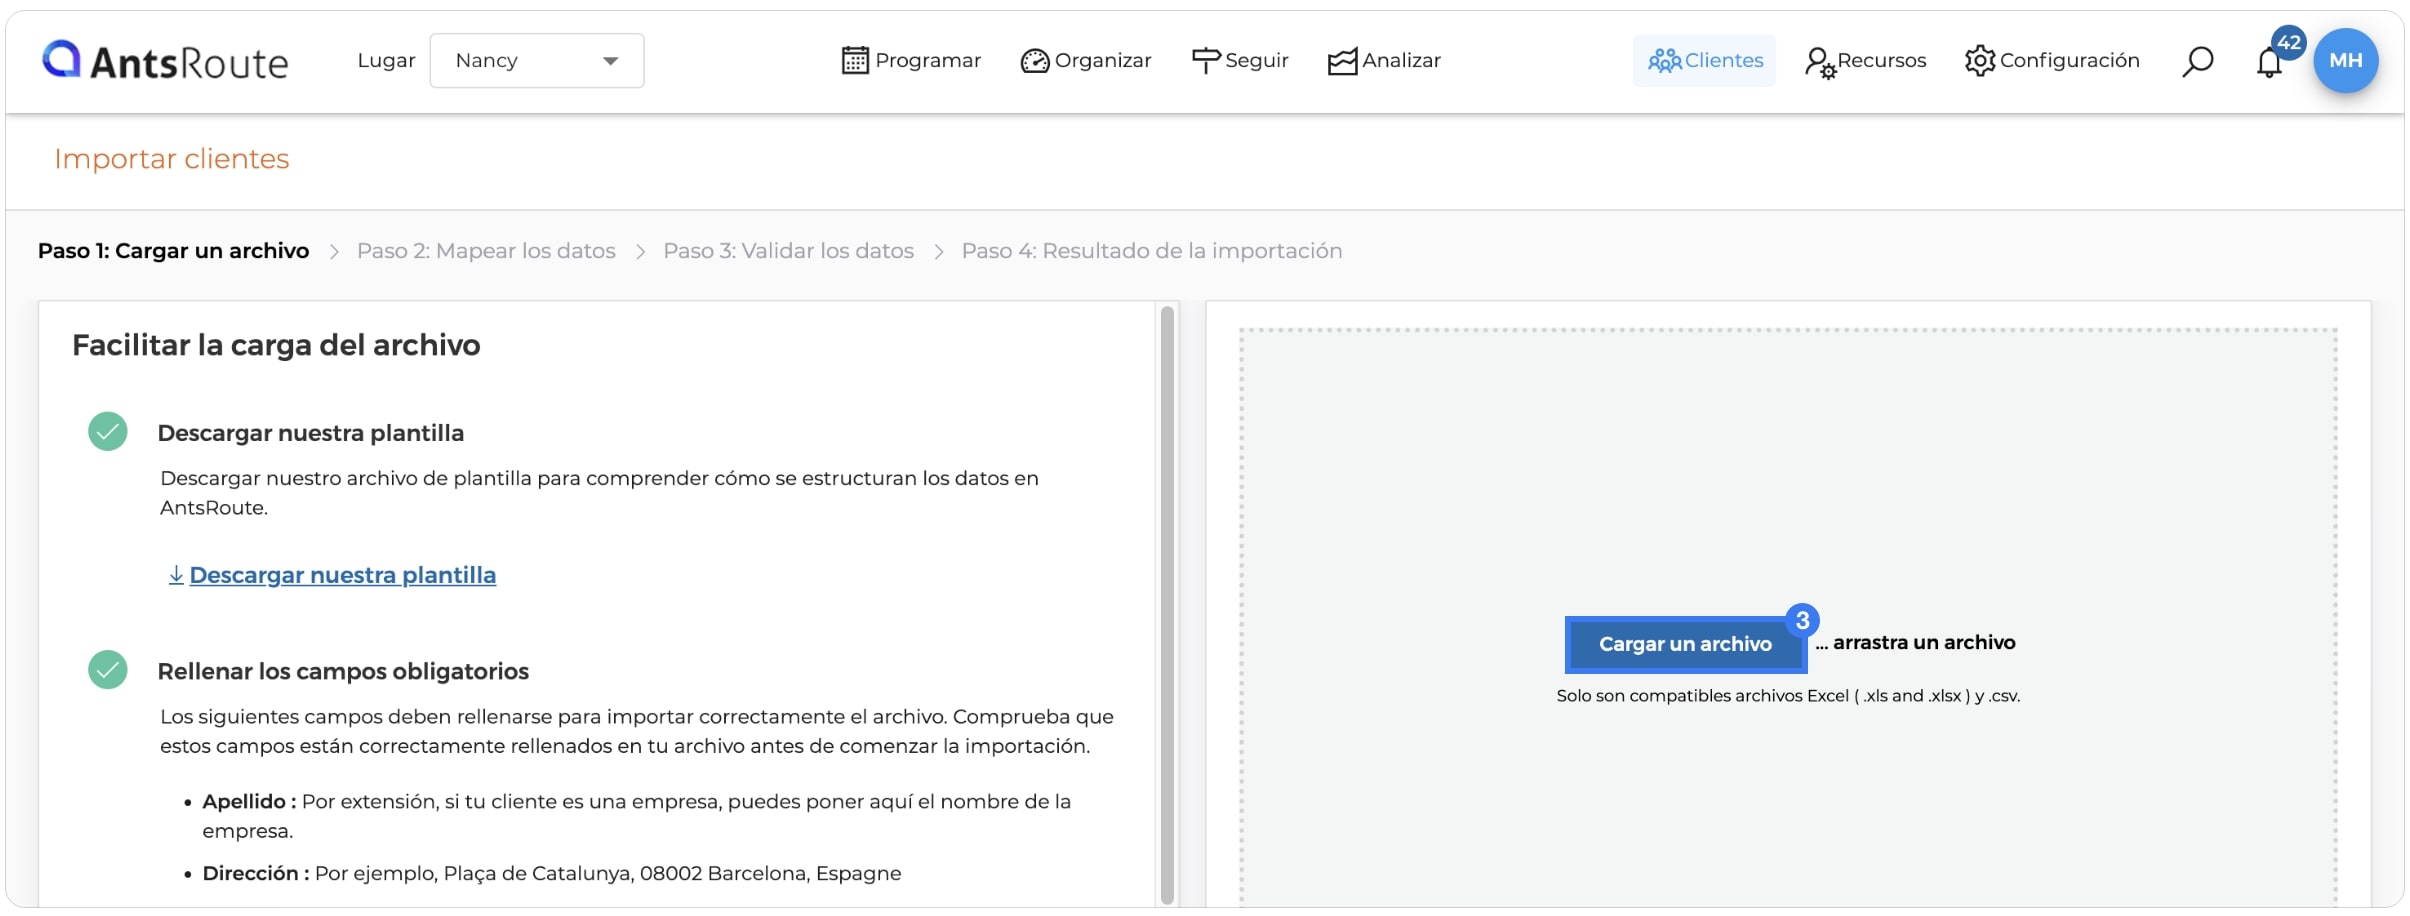Click Descargar nuestra plantilla download link
The image size is (2410, 916).
(343, 575)
